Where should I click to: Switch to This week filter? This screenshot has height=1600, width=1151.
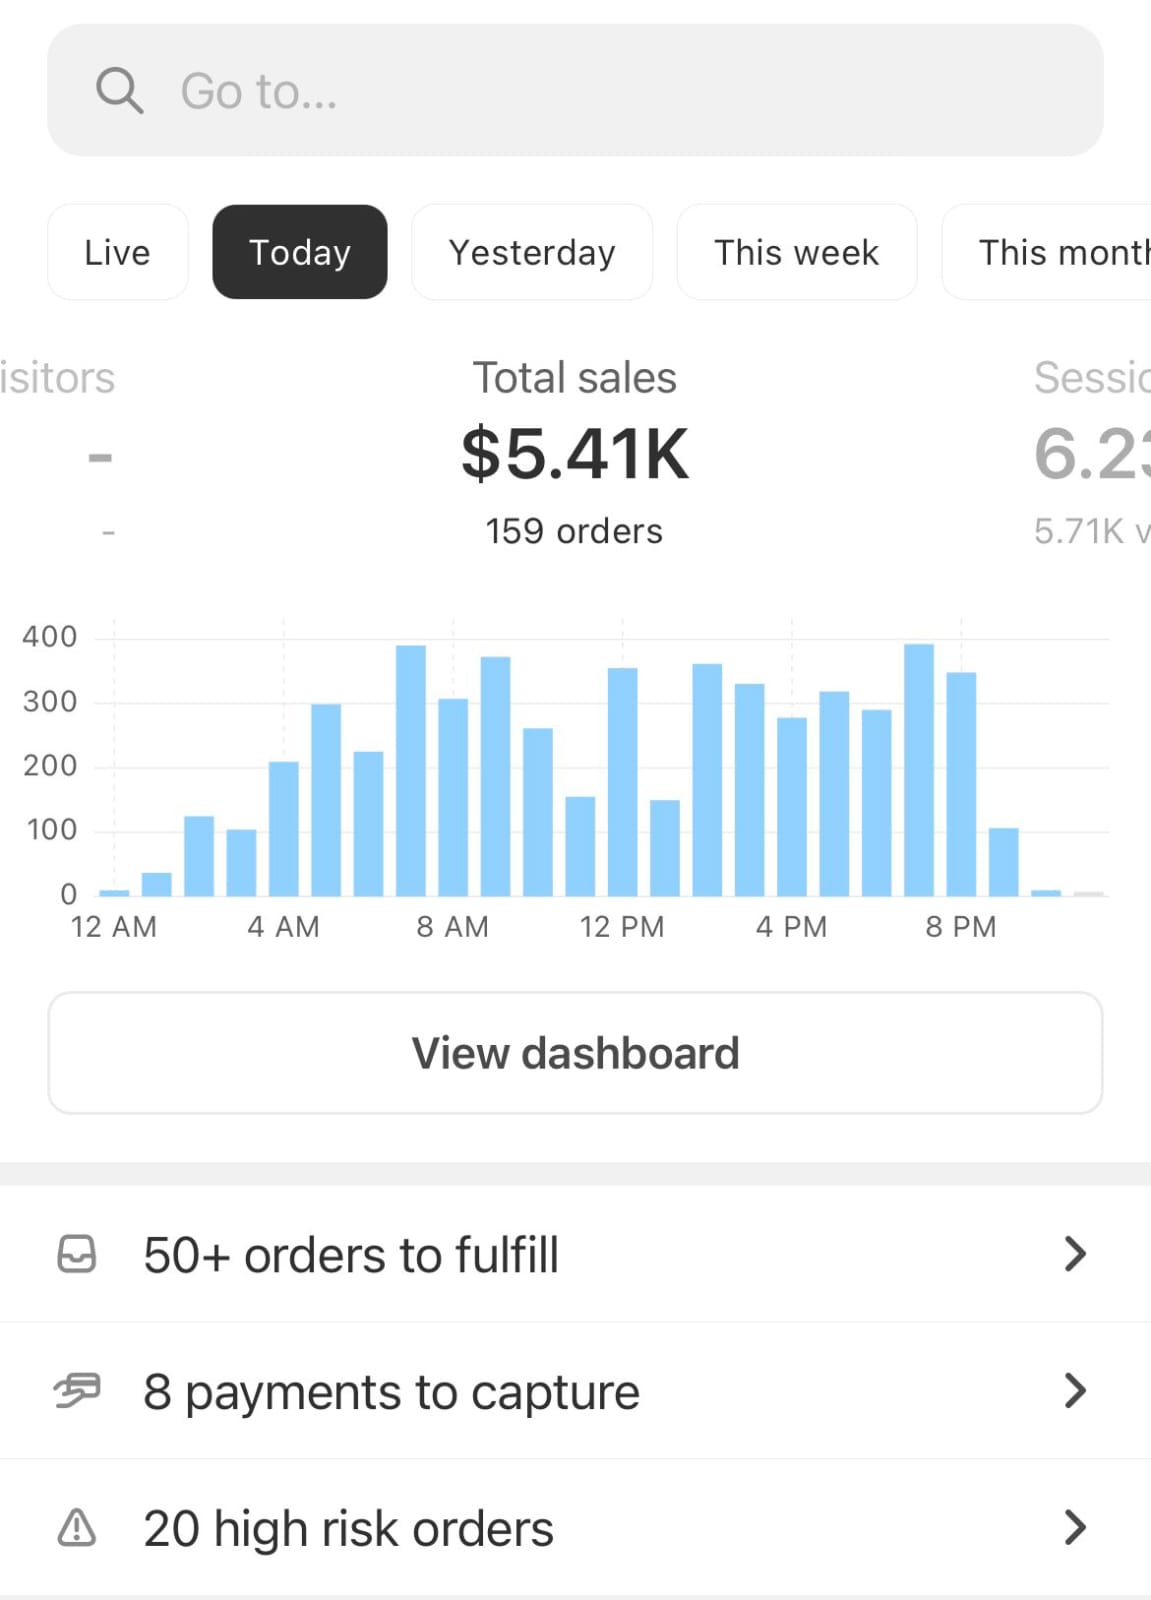[796, 252]
